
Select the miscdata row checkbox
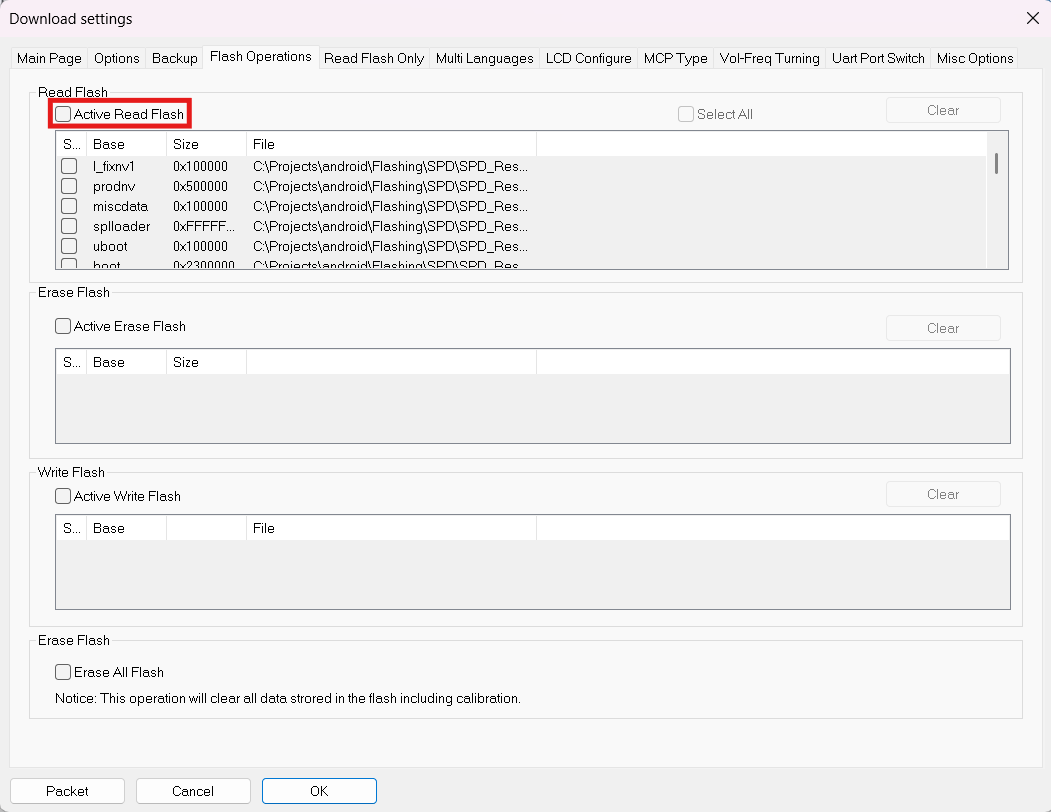pos(69,206)
